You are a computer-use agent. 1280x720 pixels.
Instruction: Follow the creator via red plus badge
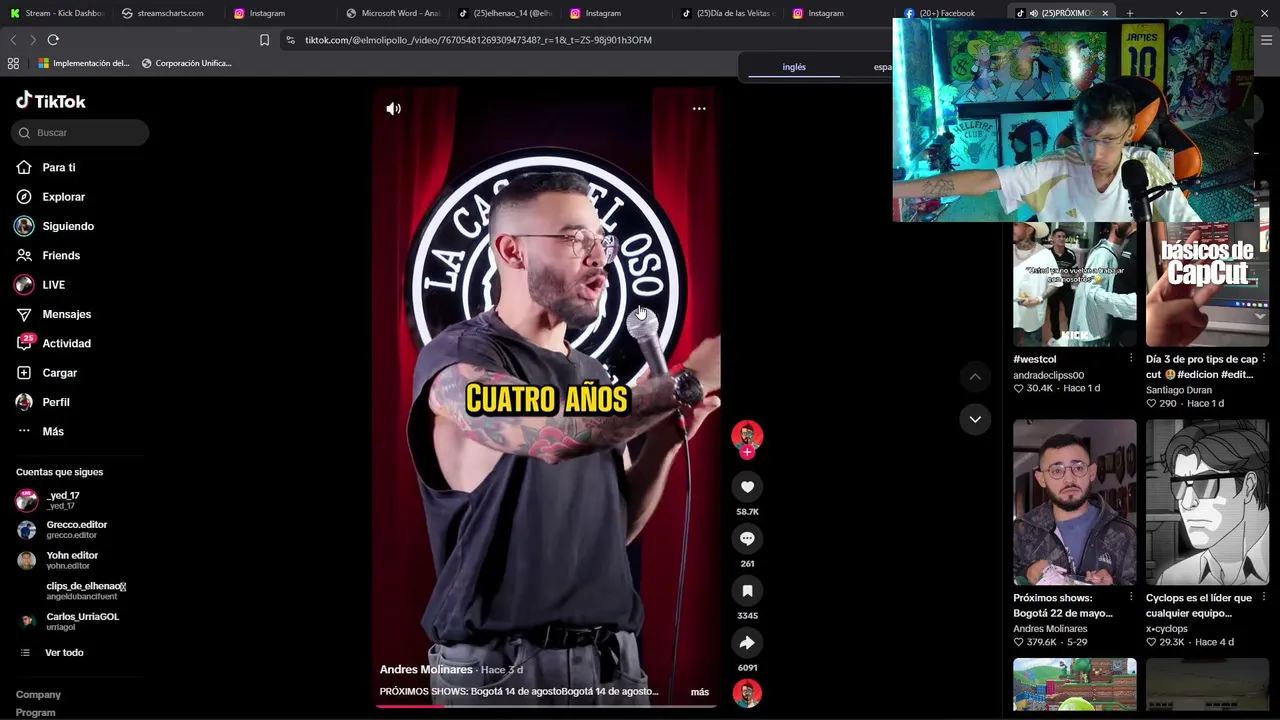coord(747,452)
